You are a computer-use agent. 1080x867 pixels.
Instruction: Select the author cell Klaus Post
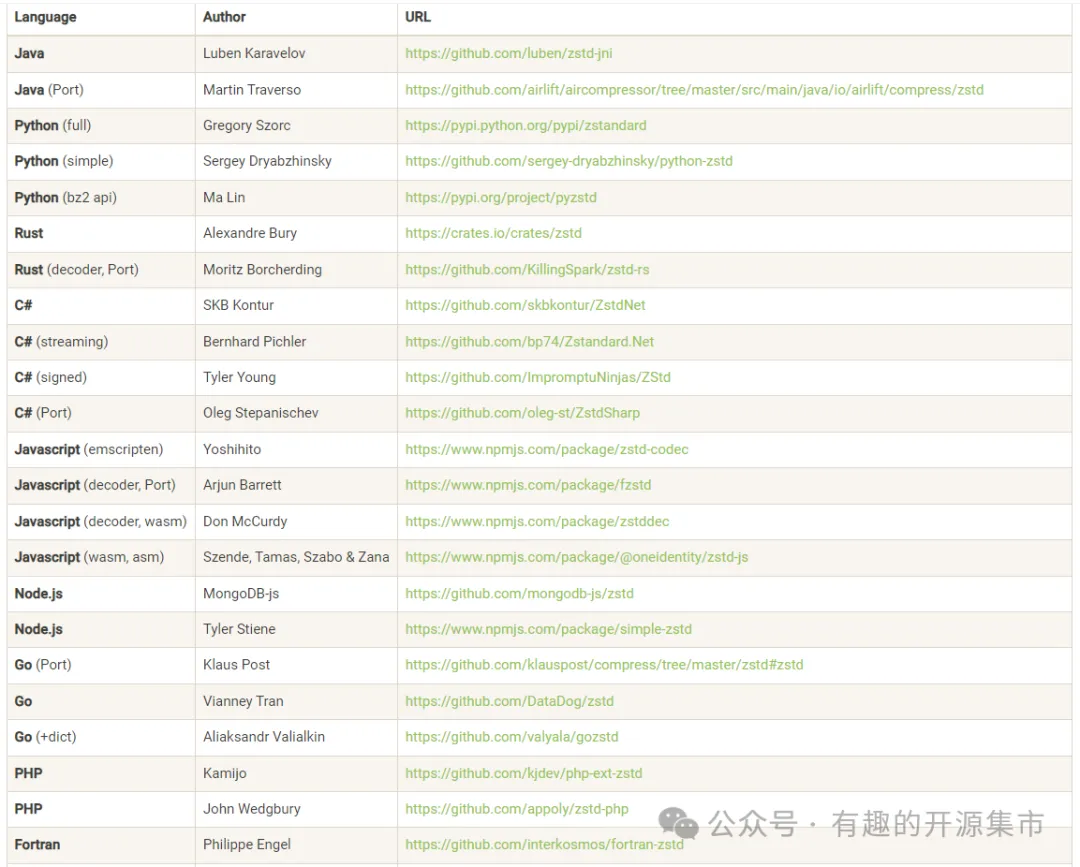click(x=296, y=665)
